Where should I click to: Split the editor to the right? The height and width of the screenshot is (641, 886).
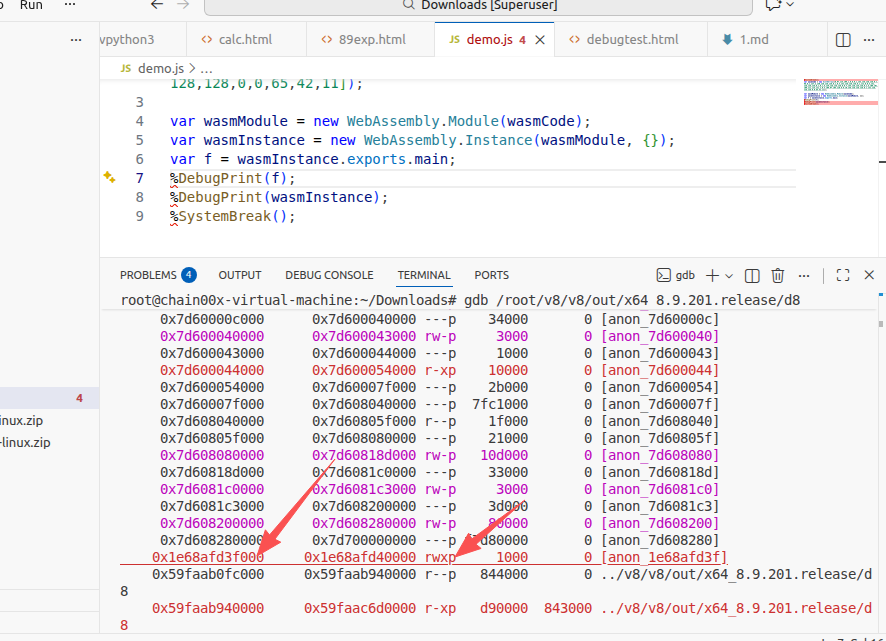tap(843, 40)
